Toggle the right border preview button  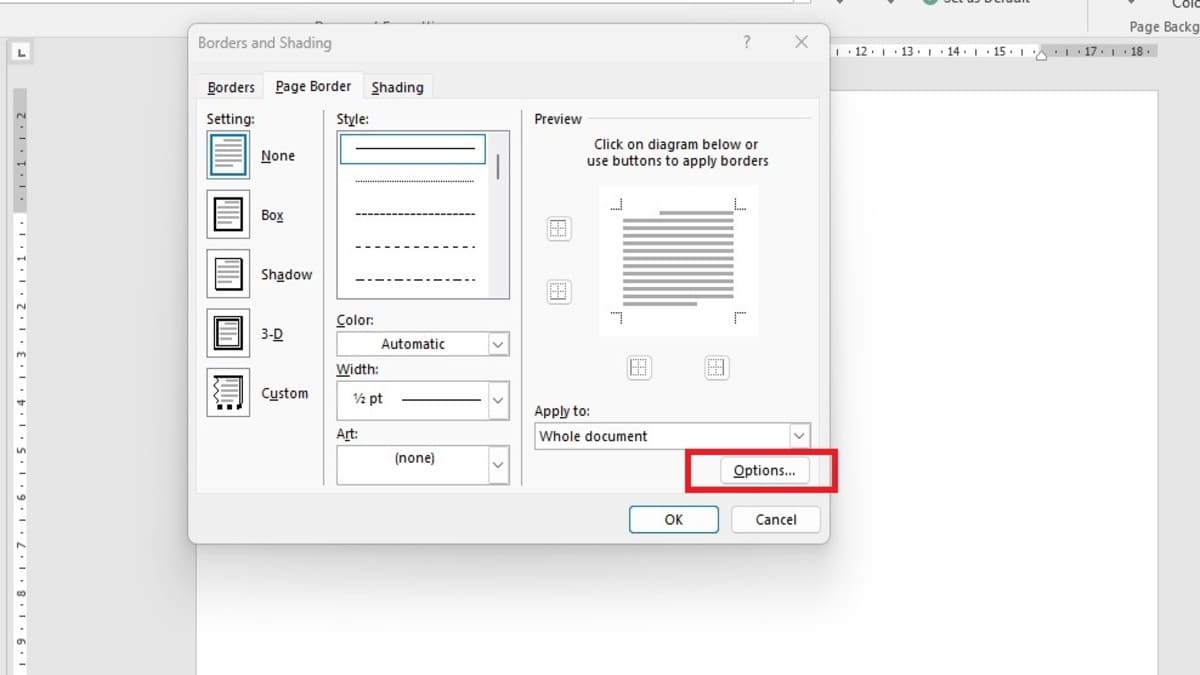pos(716,367)
